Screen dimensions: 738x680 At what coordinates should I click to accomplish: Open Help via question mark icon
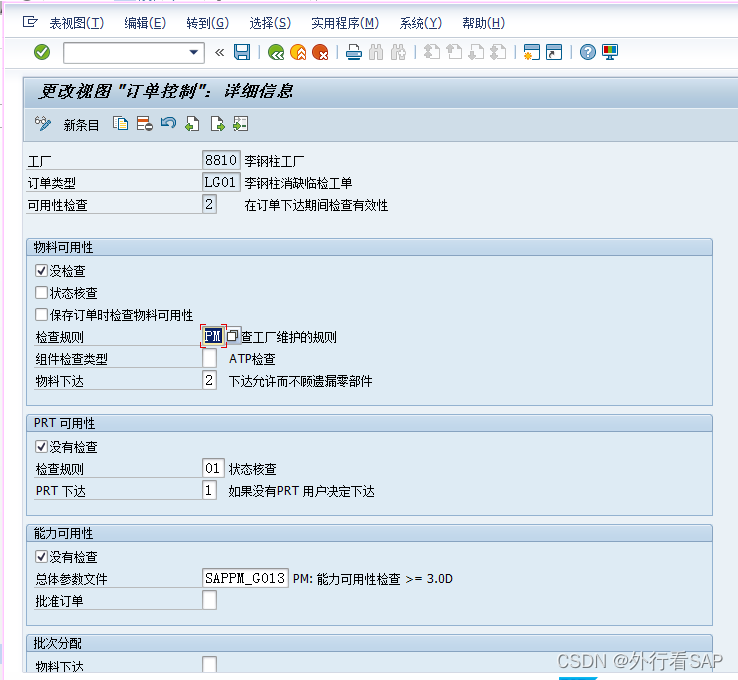click(x=587, y=52)
